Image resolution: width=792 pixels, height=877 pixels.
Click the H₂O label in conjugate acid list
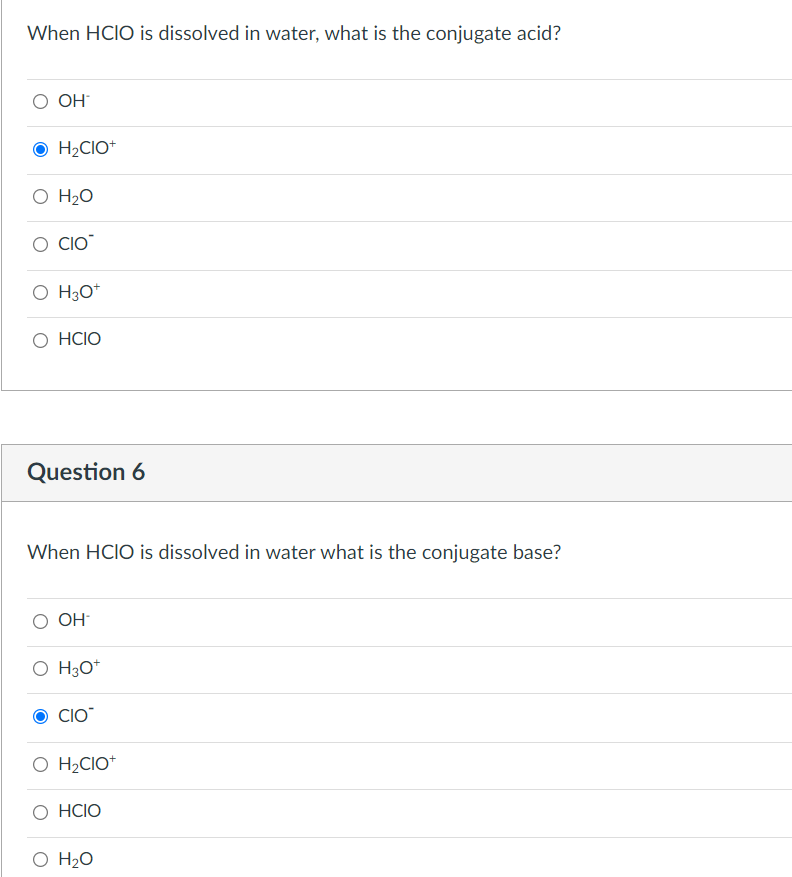point(76,196)
